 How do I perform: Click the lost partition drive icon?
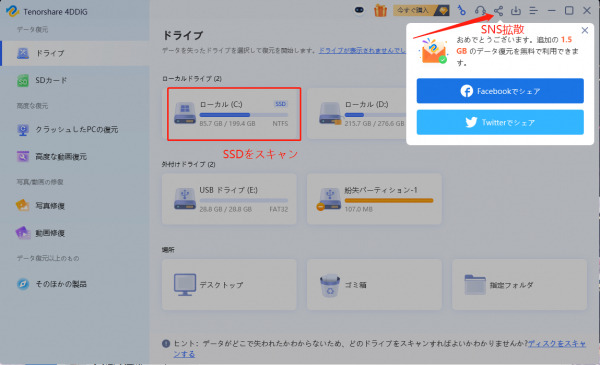coord(329,199)
